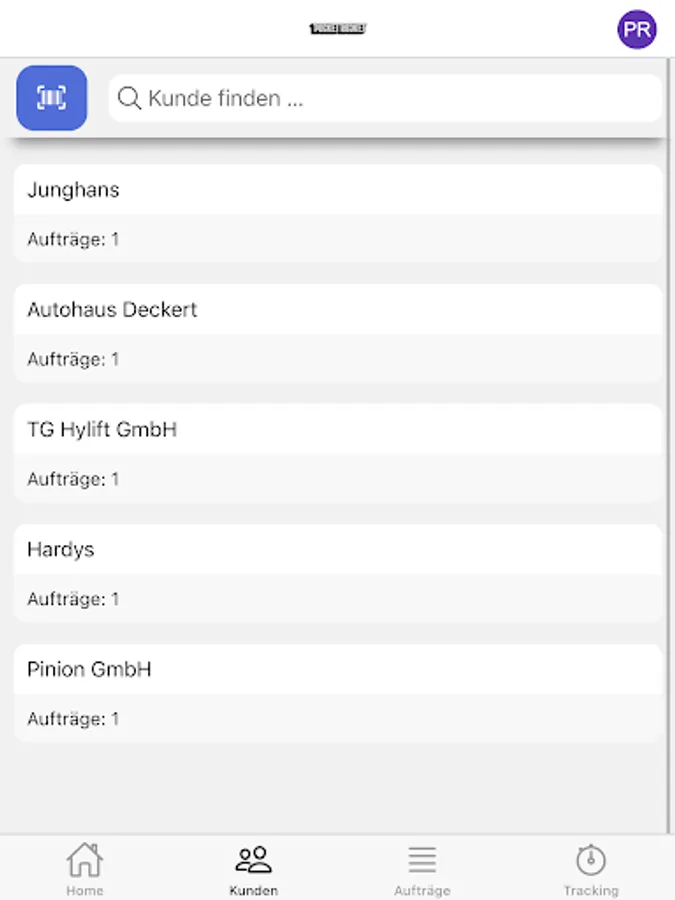View Aufträge count under Hardys
The image size is (675, 900).
point(73,599)
